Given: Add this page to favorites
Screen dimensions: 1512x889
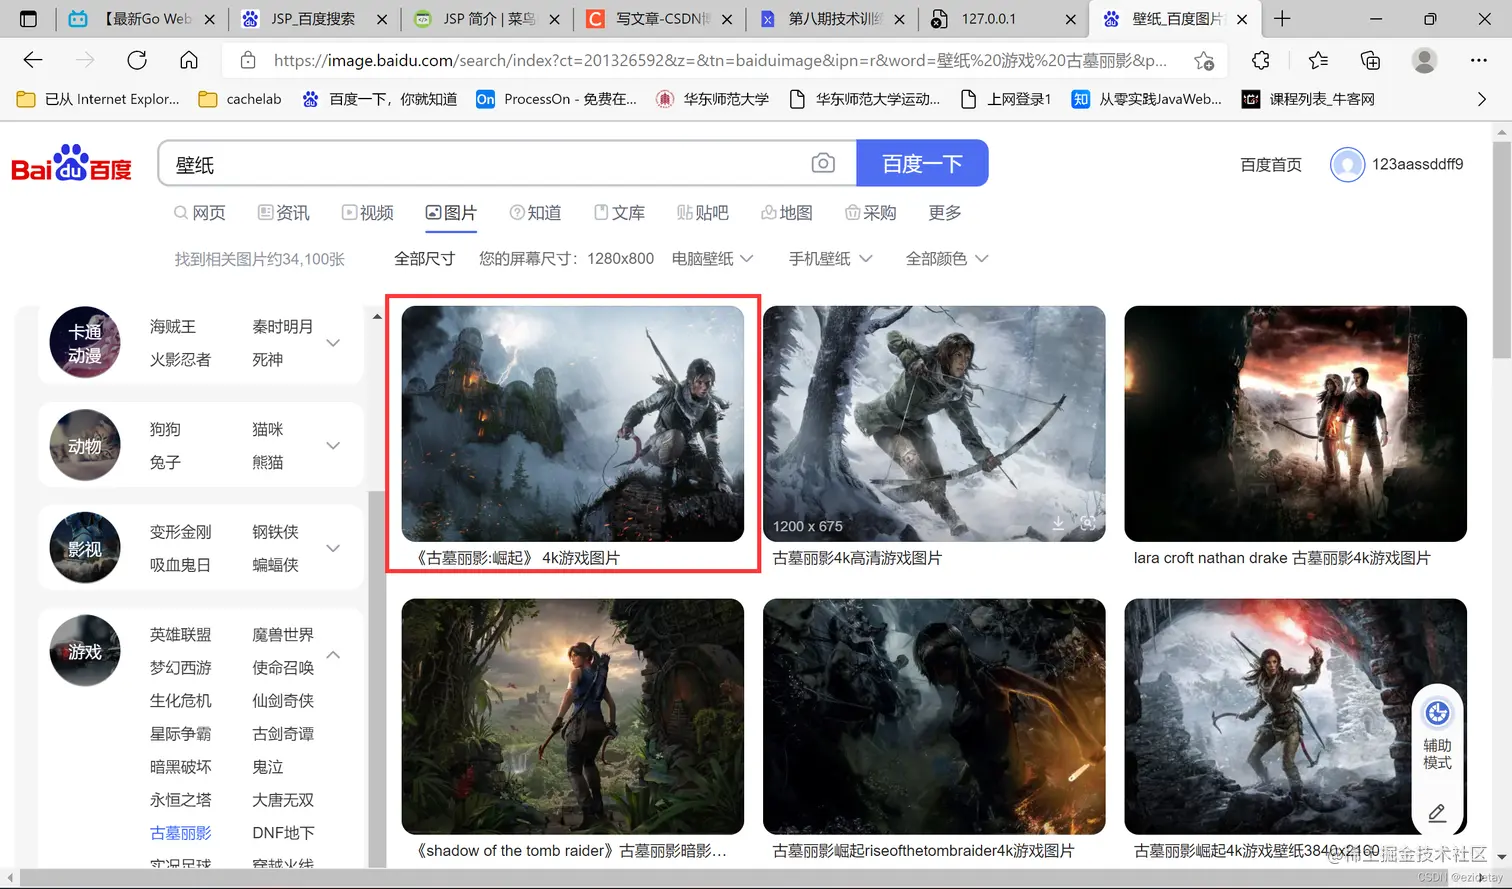Looking at the screenshot, I should tap(1205, 61).
